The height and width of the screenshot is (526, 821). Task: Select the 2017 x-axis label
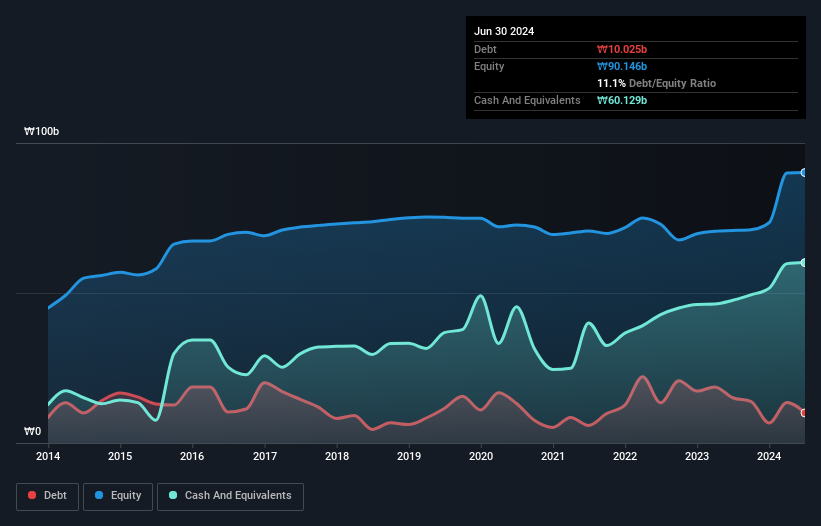pyautogui.click(x=265, y=456)
